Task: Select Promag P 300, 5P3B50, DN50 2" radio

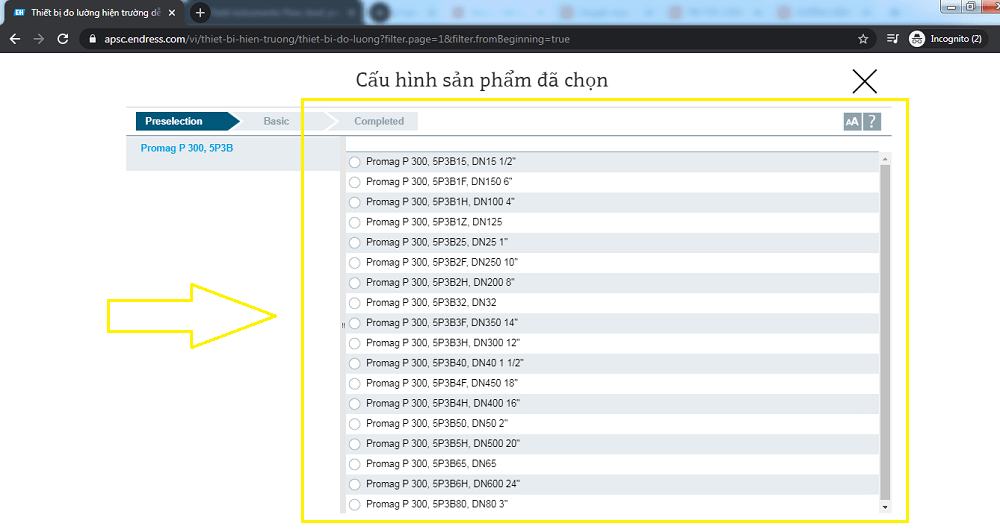Action: point(355,424)
